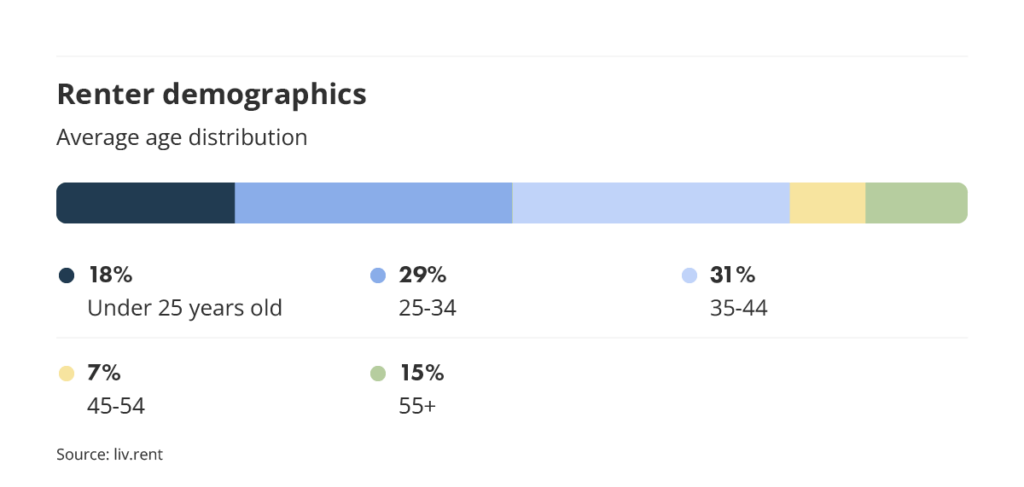Viewport: 1024px width, 487px height.
Task: Click the light blue bar segment
Action: [x=651, y=203]
